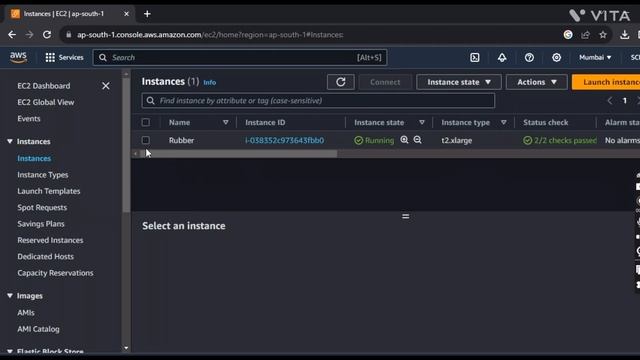Image resolution: width=640 pixels, height=360 pixels.
Task: Collapse the Images sidebar section
Action: click(x=10, y=296)
